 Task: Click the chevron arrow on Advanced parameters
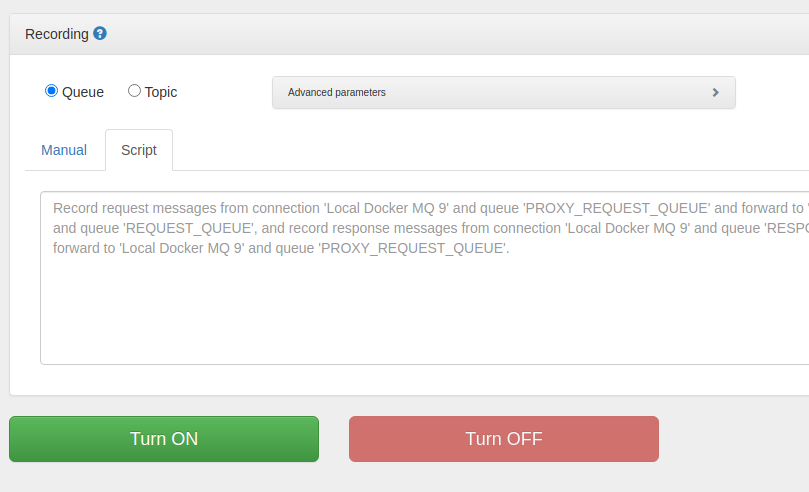pos(715,92)
